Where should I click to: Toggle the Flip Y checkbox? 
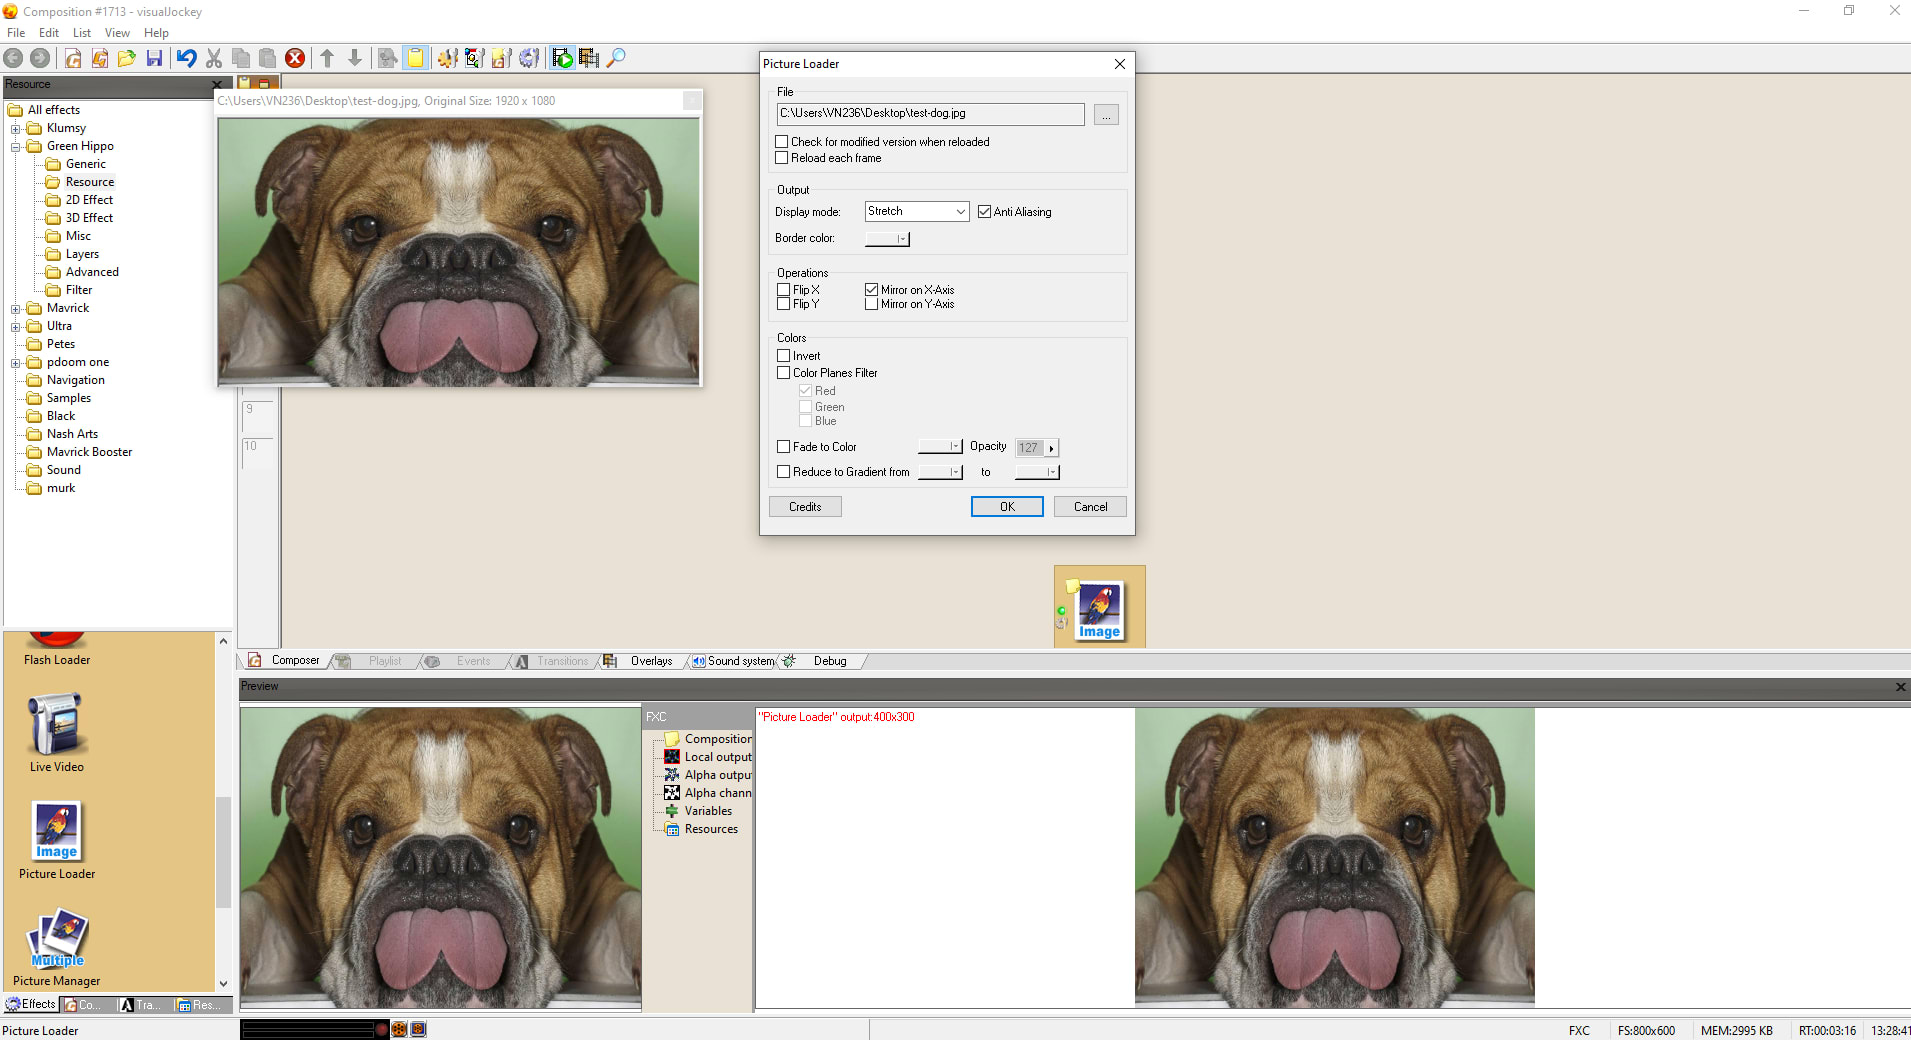pyautogui.click(x=784, y=304)
